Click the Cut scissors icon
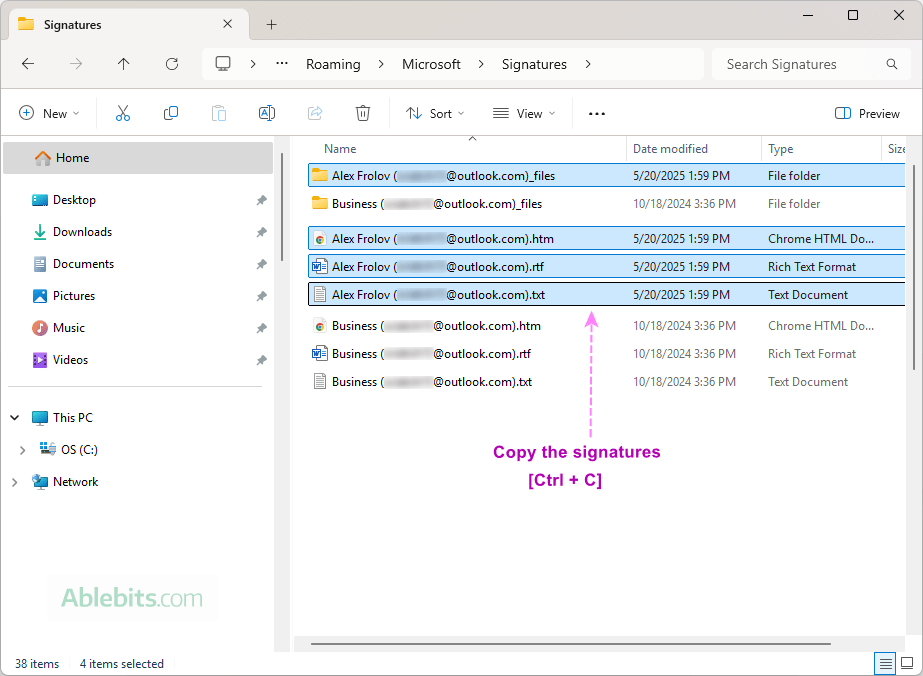Screen dimensions: 923x676 123,113
